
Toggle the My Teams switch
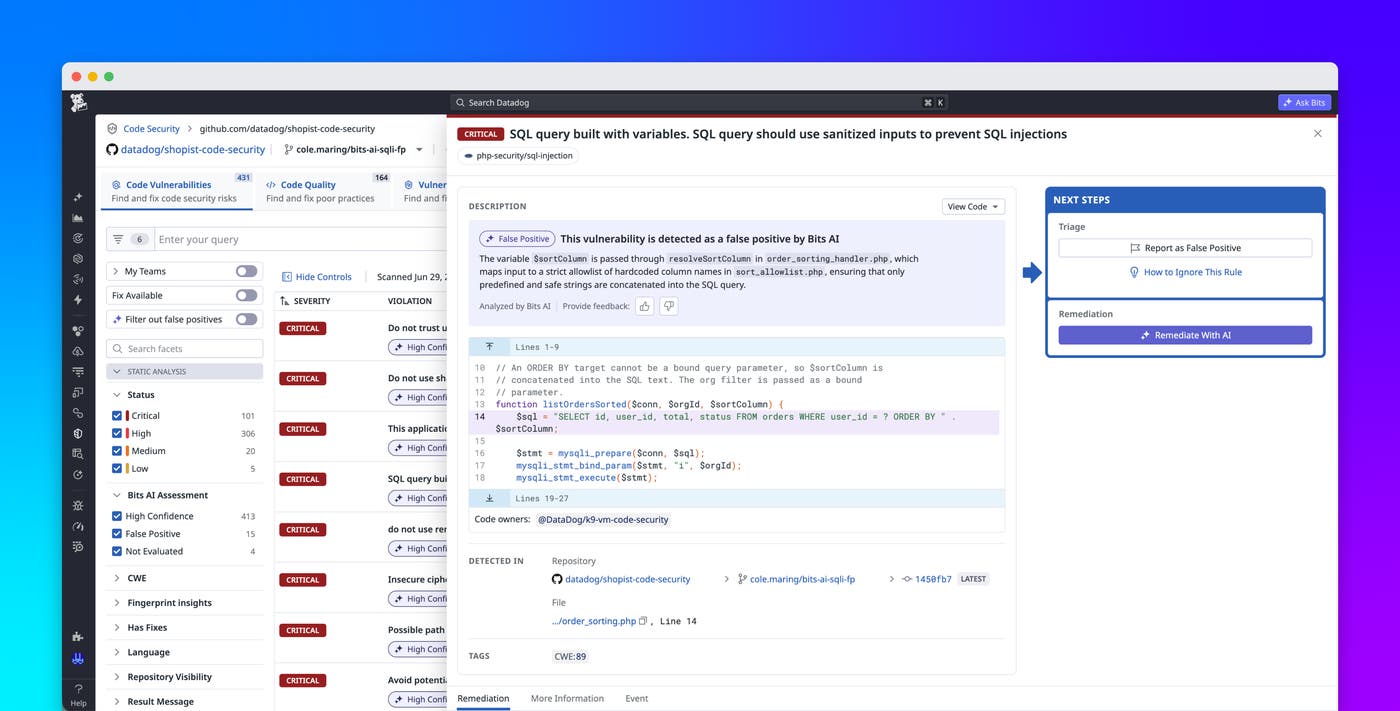[x=246, y=271]
